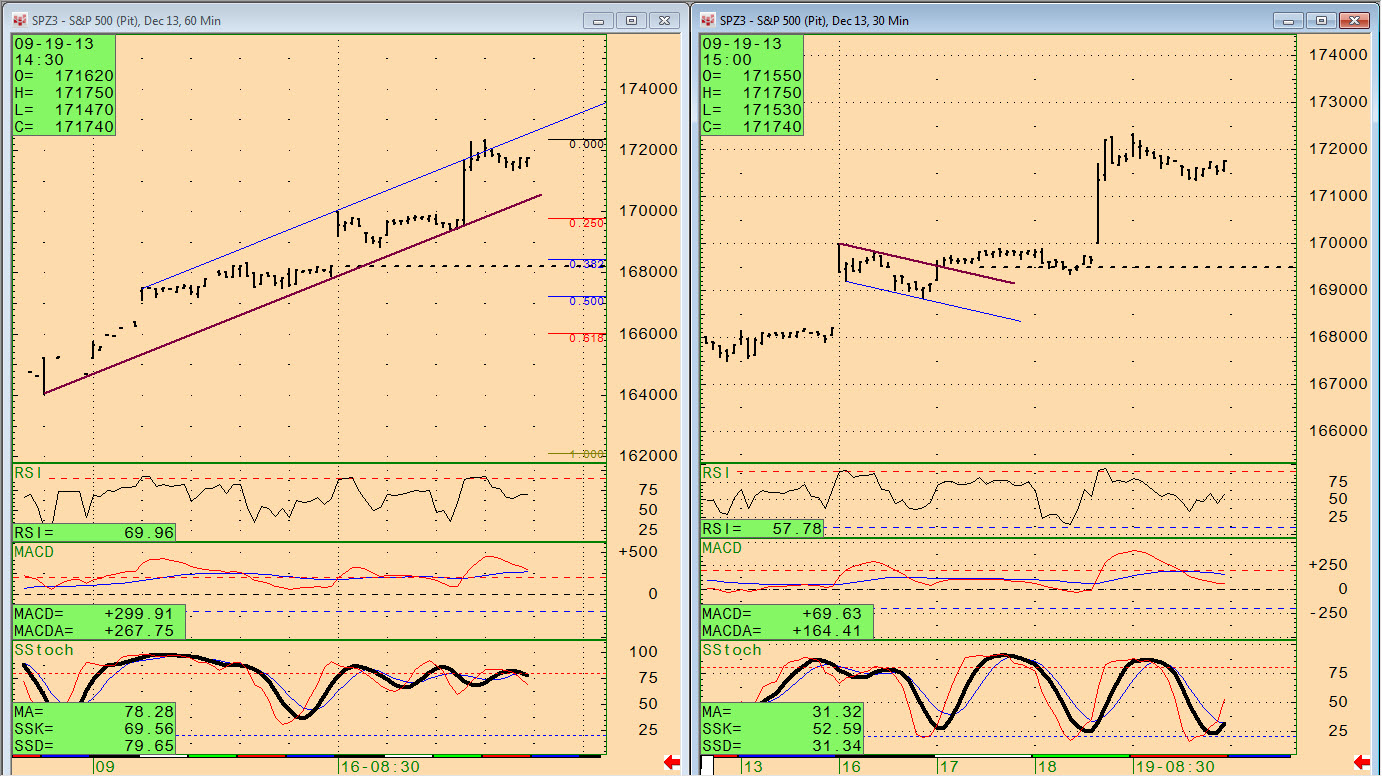The height and width of the screenshot is (777, 1382).
Task: Click the MACD value box in the 60 Min chart
Action: 98,622
